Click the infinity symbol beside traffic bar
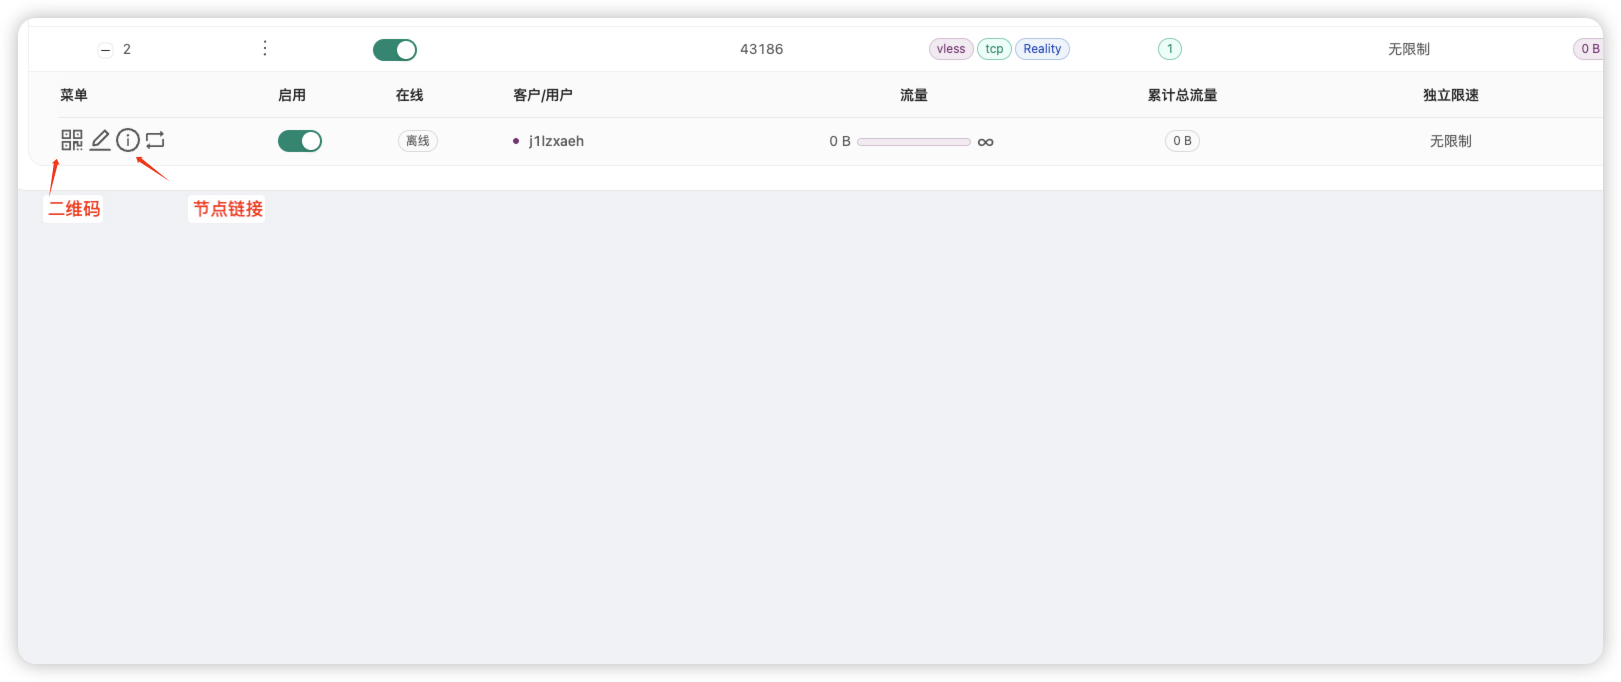The width and height of the screenshot is (1621, 682). click(985, 142)
